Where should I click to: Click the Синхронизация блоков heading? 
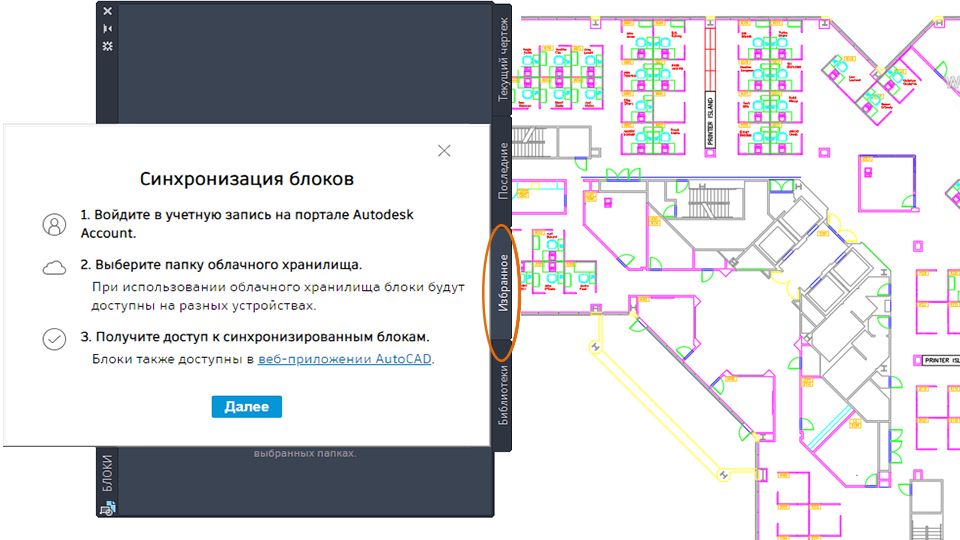coord(247,179)
